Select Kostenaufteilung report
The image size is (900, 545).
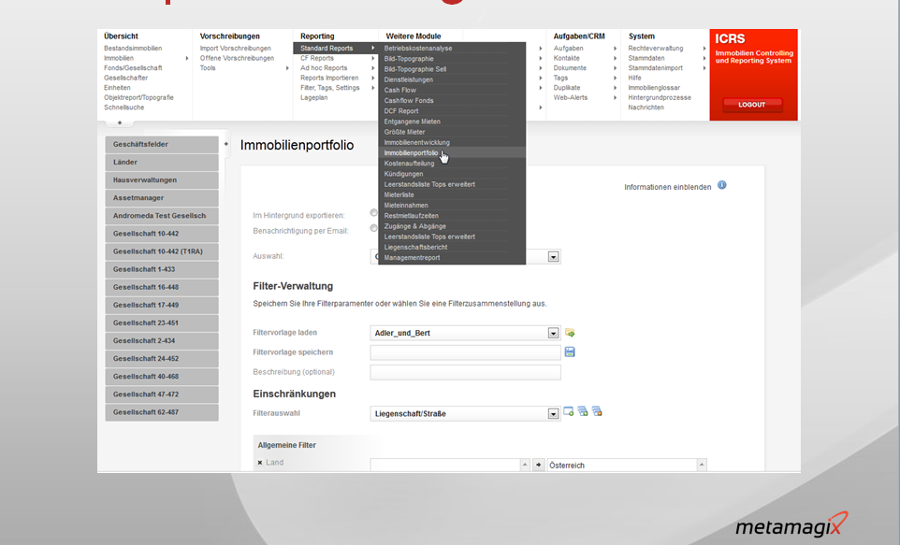pyautogui.click(x=409, y=164)
